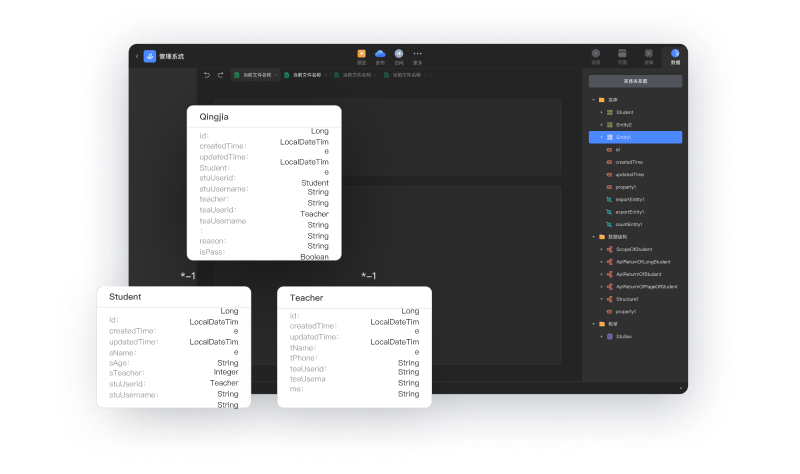The width and height of the screenshot is (800, 474).
Task: Click the createdTime property icon in the tree
Action: pyautogui.click(x=609, y=162)
